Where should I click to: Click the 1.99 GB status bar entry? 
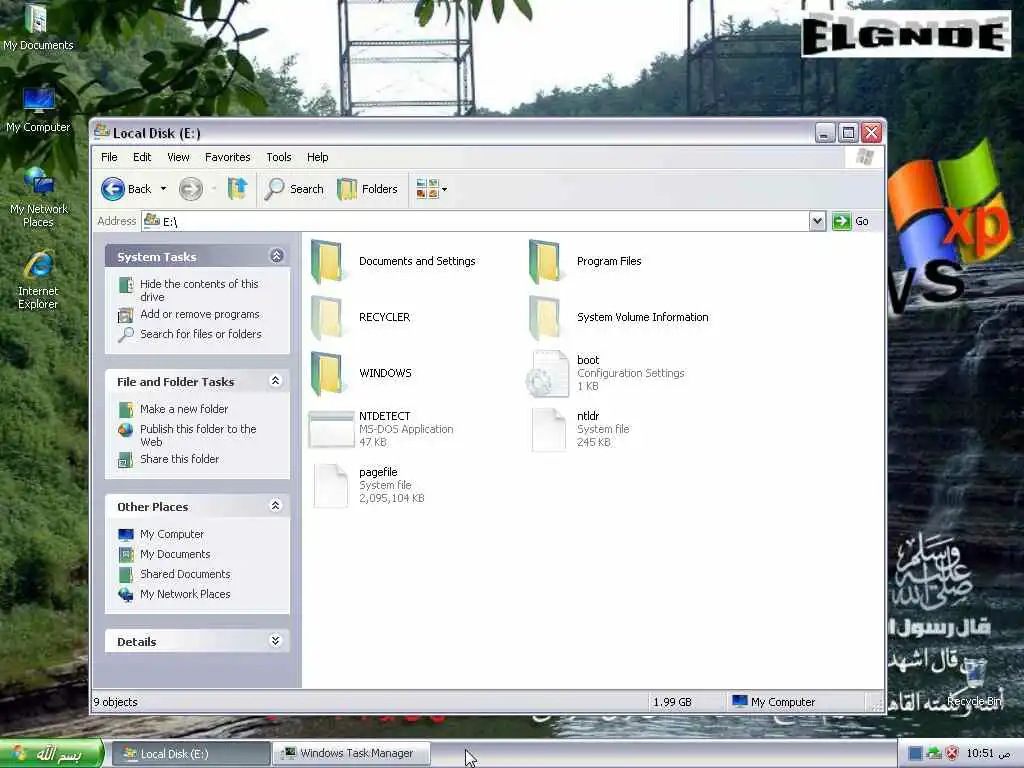[672, 702]
